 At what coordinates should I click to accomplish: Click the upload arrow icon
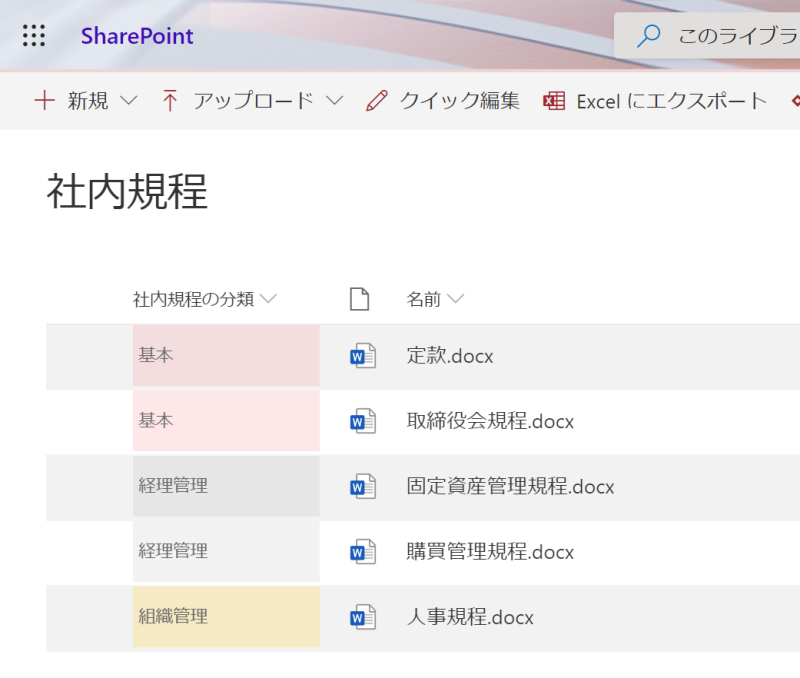tap(171, 100)
